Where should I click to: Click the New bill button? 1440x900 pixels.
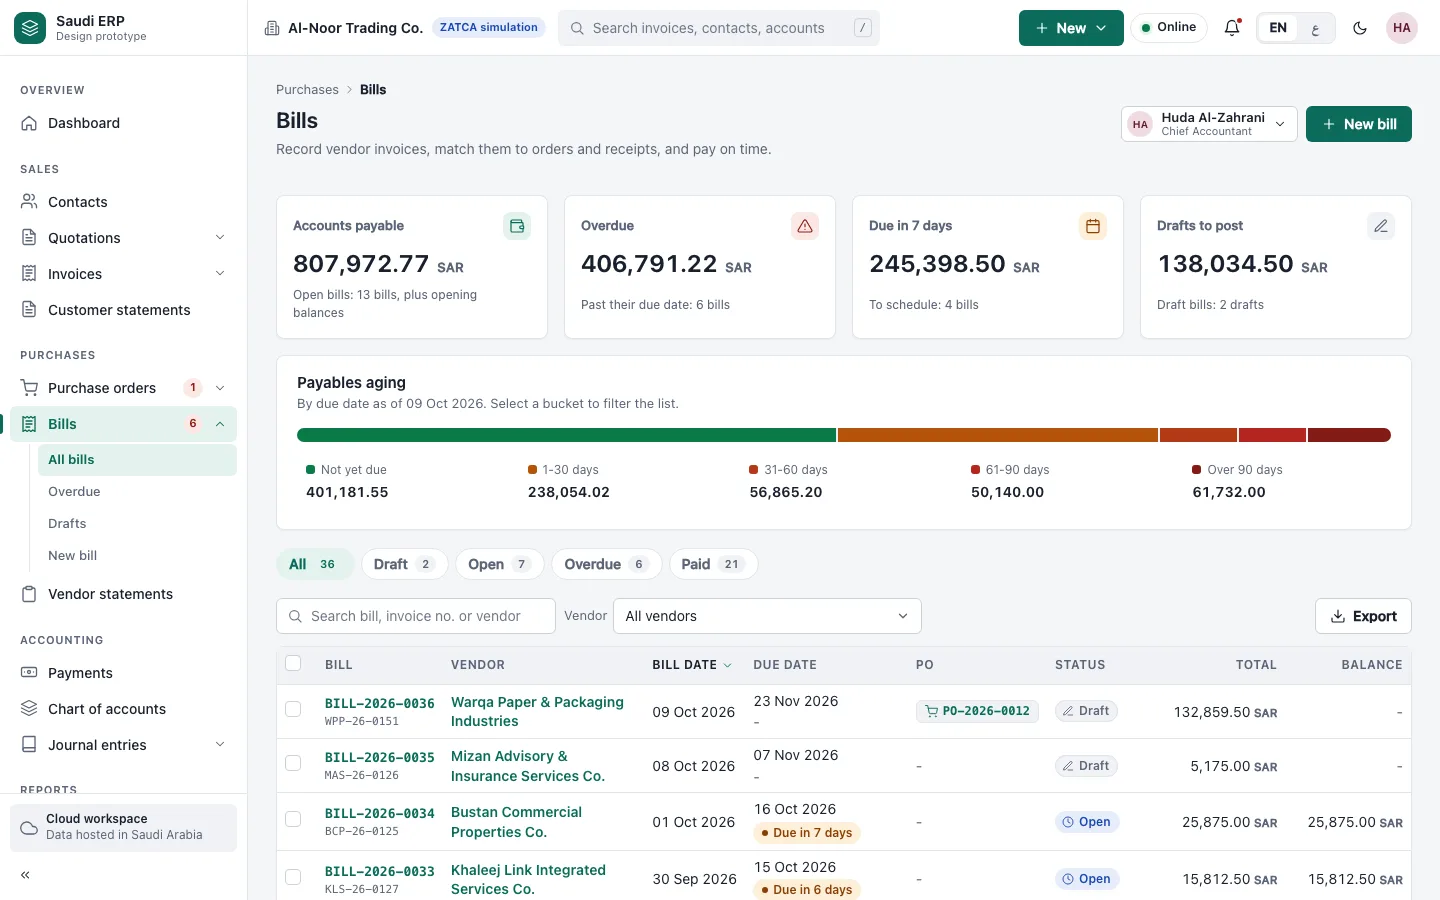(x=1359, y=124)
